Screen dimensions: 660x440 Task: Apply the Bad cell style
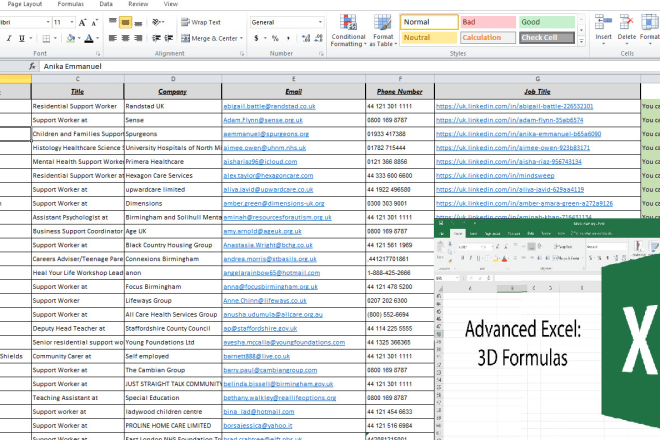(488, 22)
